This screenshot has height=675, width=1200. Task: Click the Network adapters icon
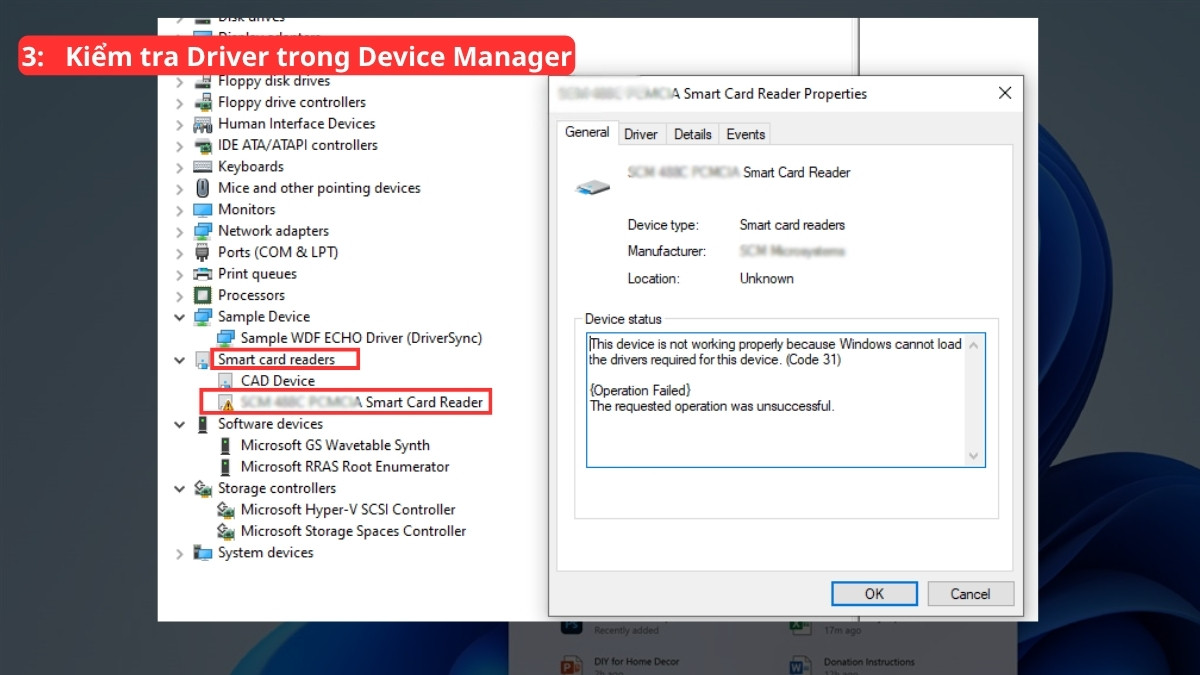coord(202,231)
